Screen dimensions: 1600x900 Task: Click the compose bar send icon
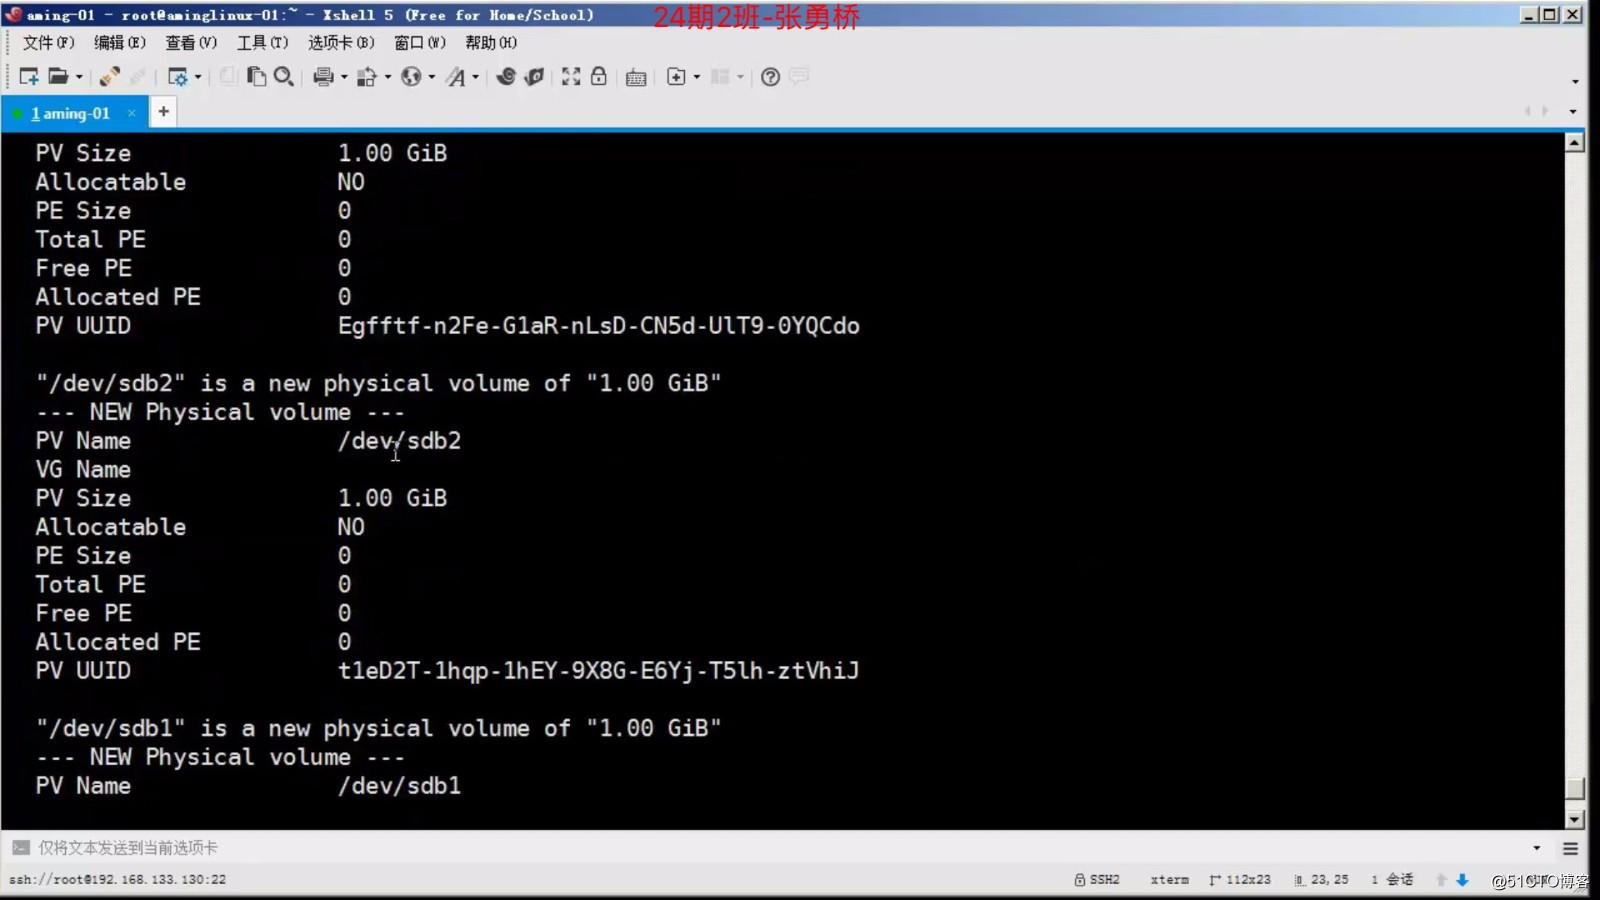(21, 848)
